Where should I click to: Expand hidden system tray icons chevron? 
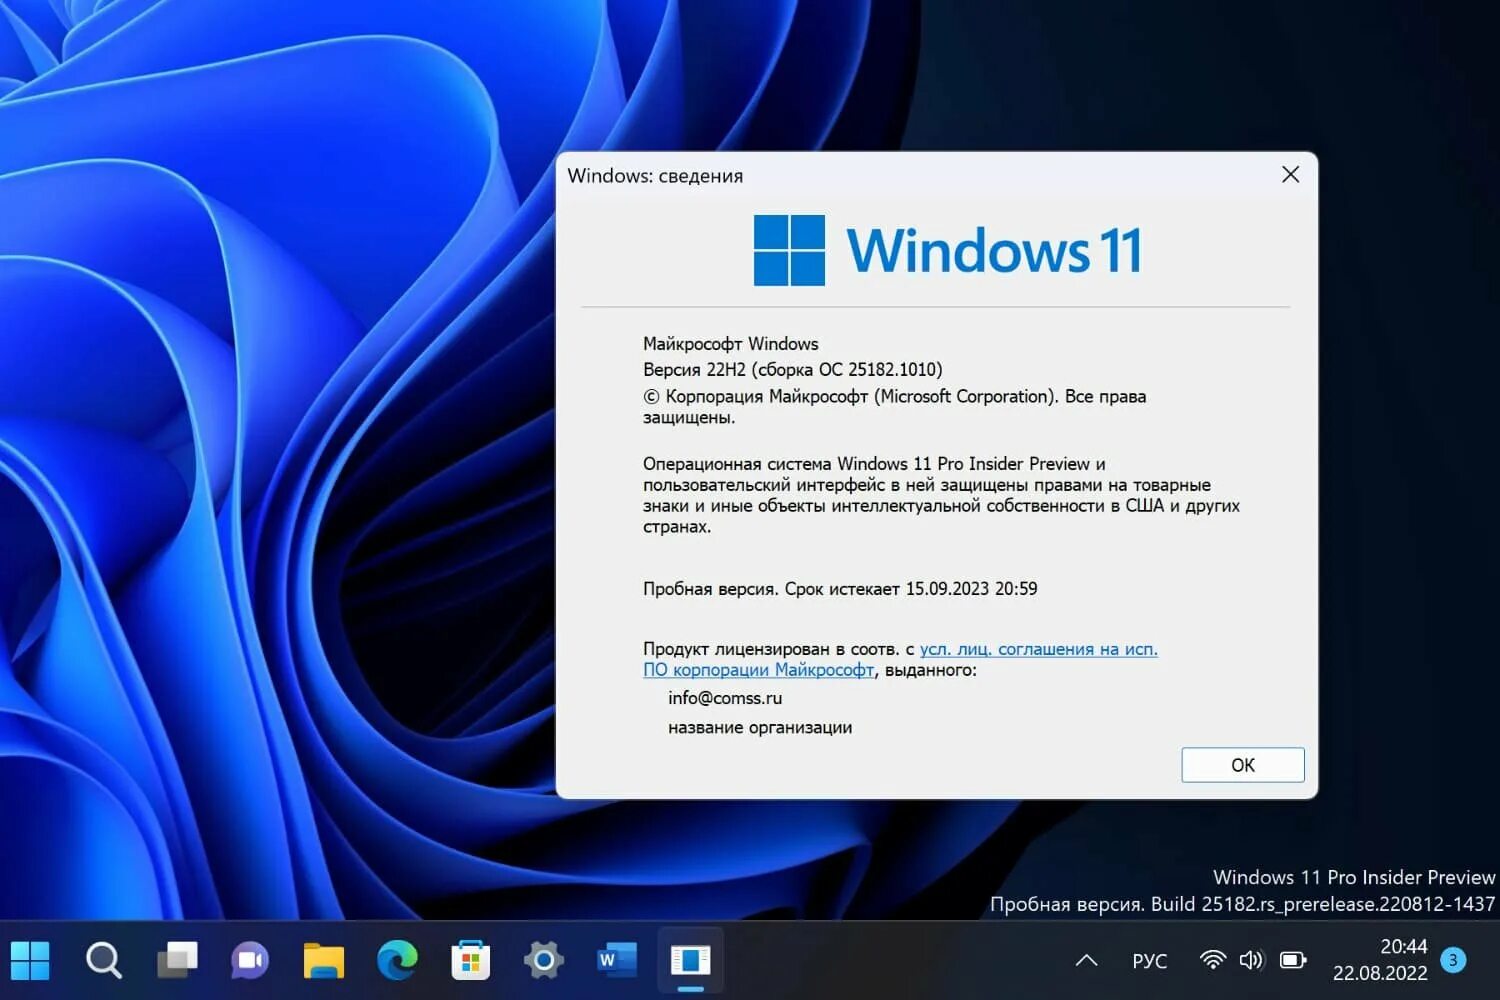tap(1086, 961)
